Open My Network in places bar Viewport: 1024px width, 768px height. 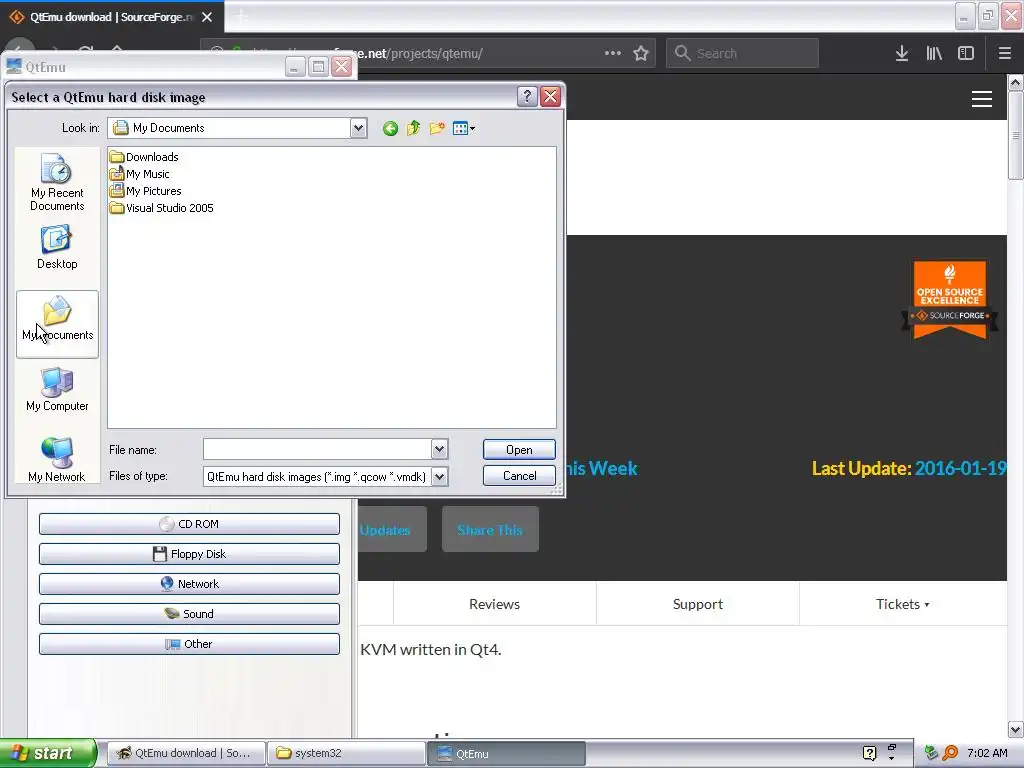coord(57,460)
